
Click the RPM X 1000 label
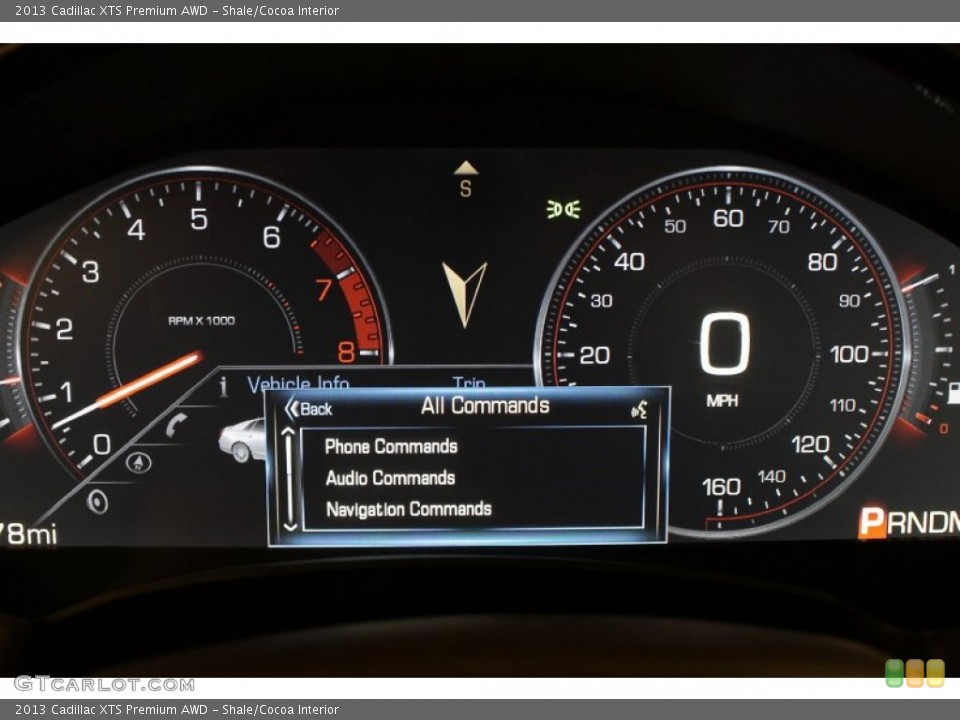(201, 321)
